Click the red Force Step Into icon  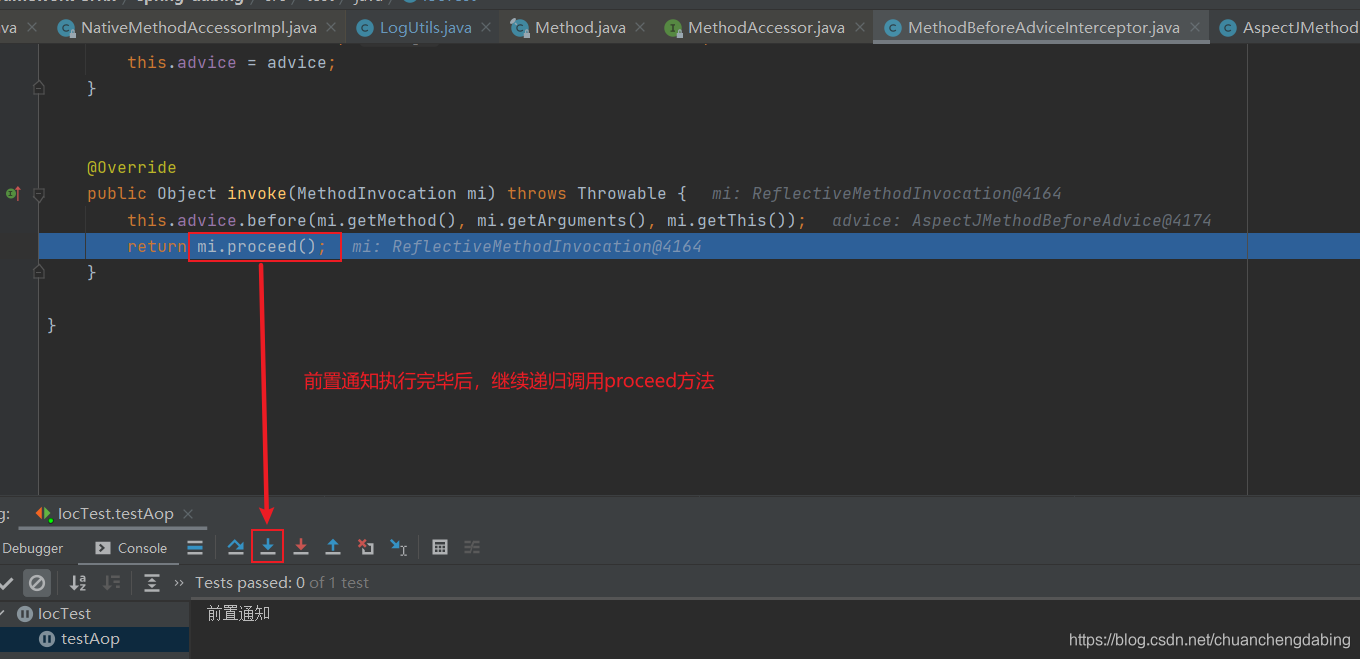[301, 547]
